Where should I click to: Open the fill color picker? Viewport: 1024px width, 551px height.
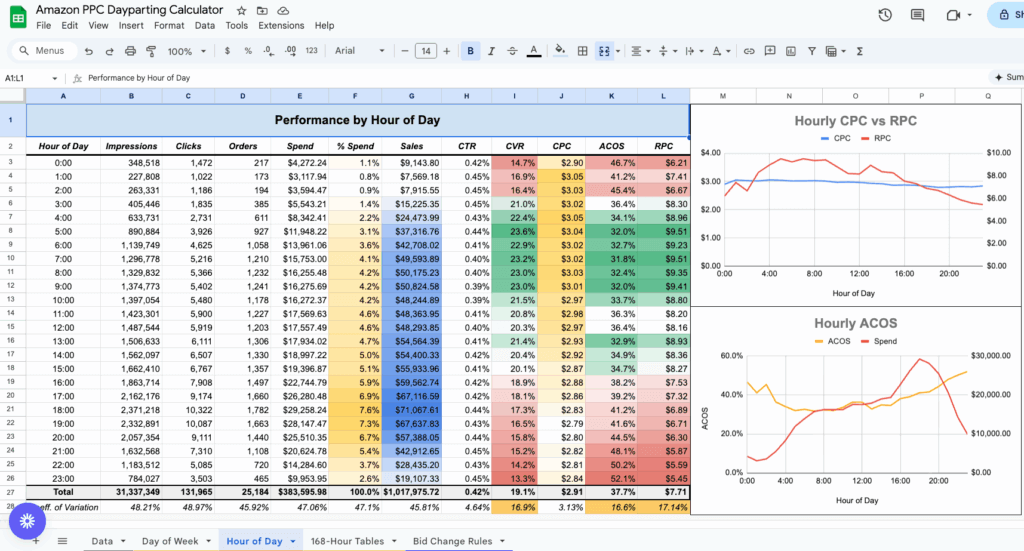click(x=558, y=51)
